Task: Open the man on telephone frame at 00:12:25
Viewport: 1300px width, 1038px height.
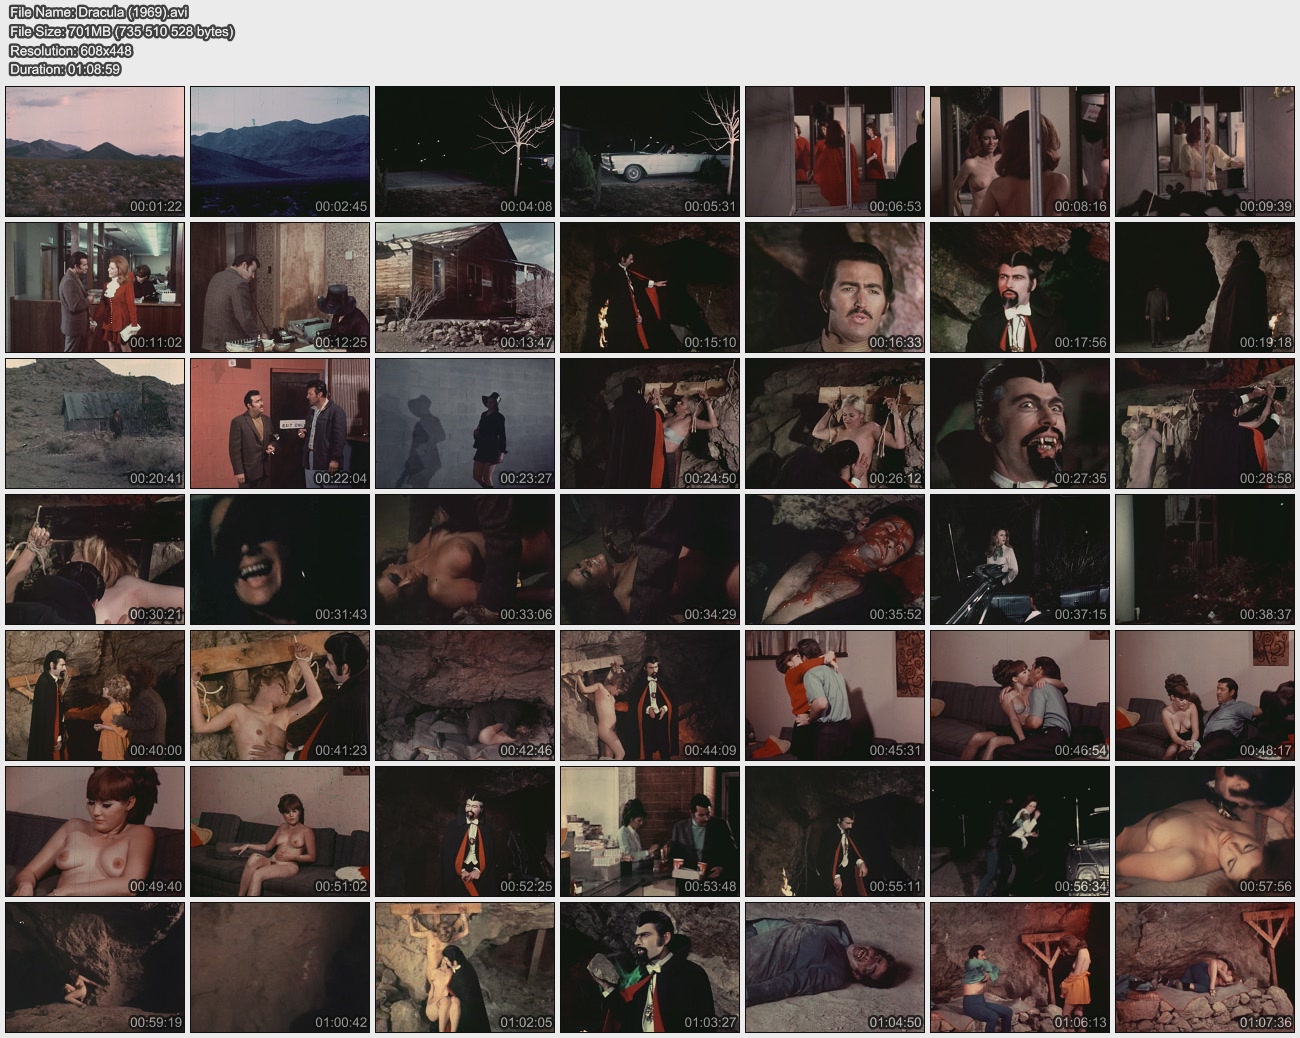Action: 280,287
